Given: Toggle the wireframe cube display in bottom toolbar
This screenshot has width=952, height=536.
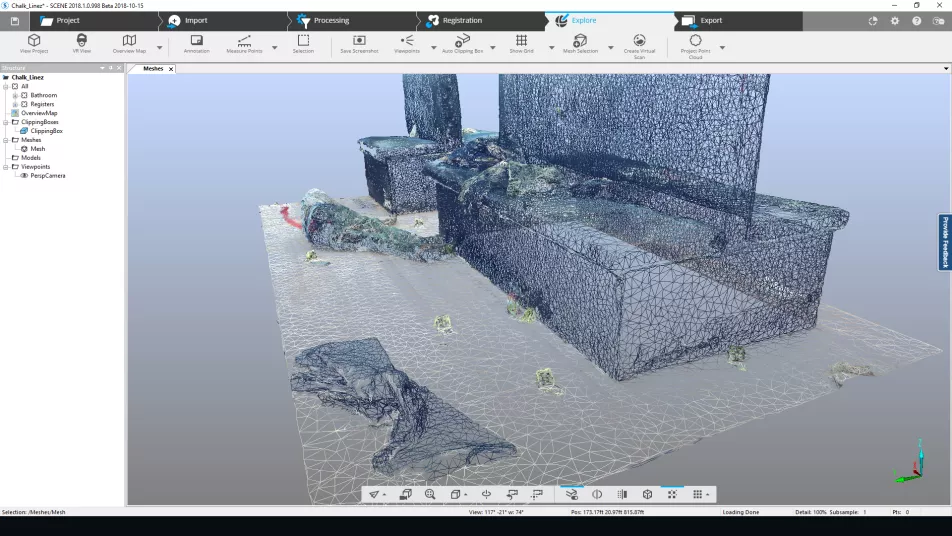Looking at the screenshot, I should coord(647,494).
